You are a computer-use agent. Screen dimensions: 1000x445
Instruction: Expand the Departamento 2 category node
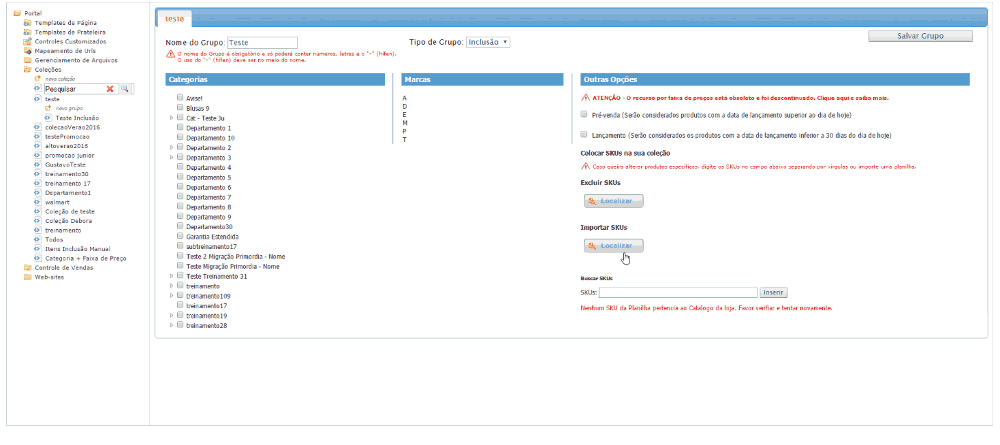[171, 147]
